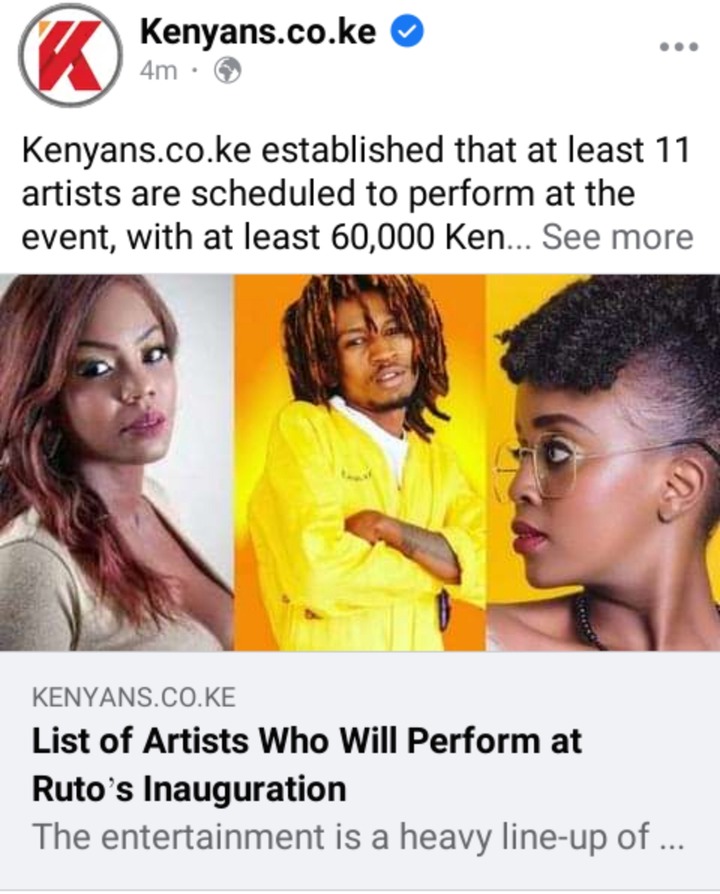Click the blue verified badge checkmark
The image size is (720, 894).
click(x=406, y=31)
